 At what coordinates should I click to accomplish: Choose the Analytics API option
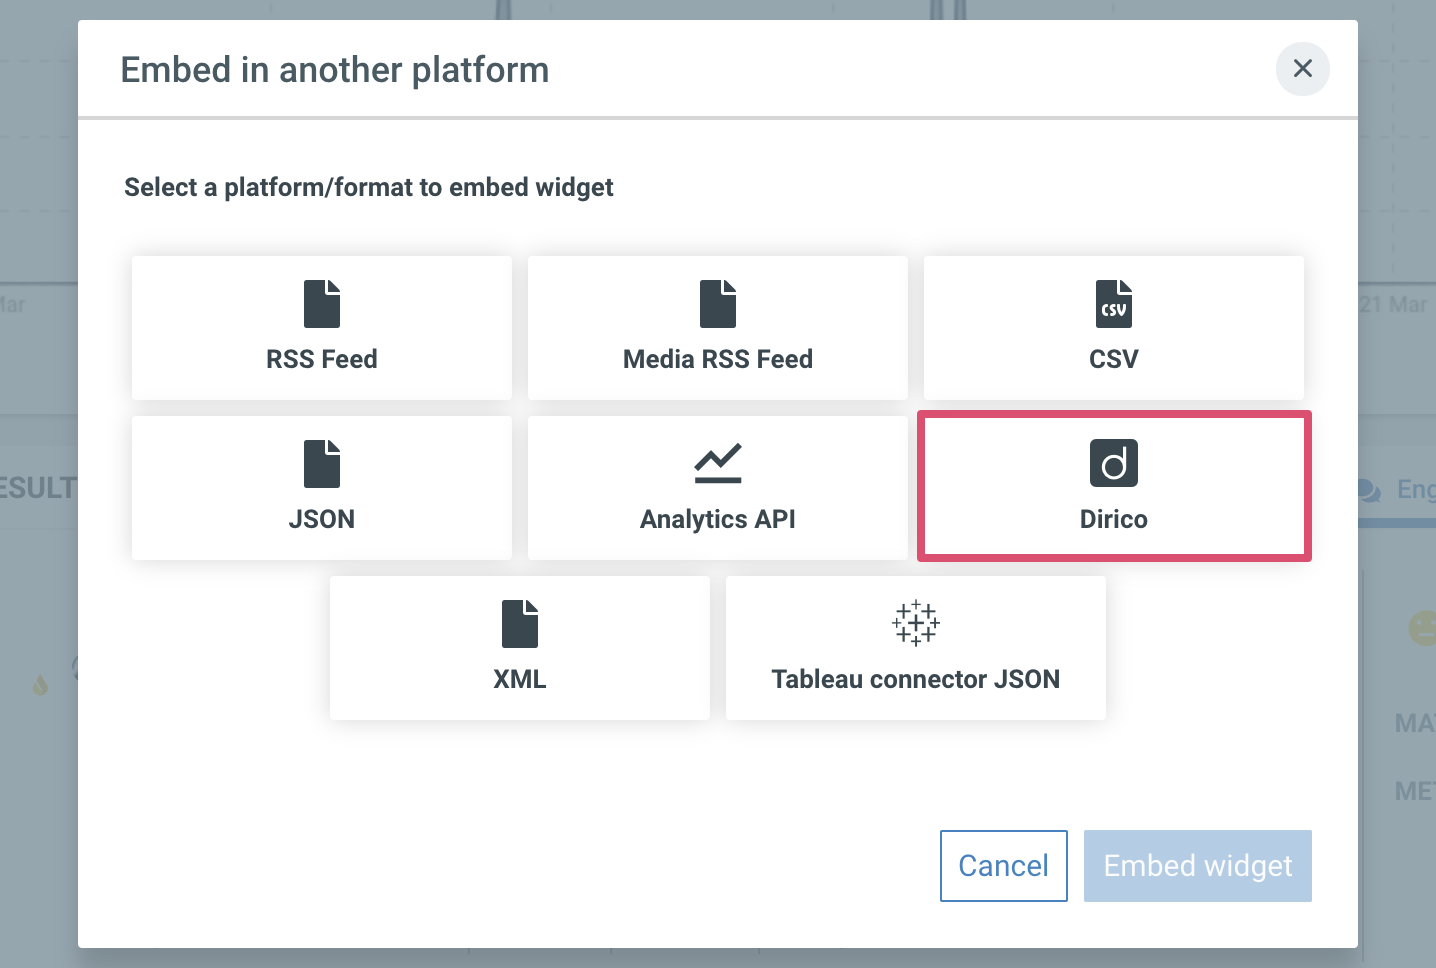pos(718,488)
